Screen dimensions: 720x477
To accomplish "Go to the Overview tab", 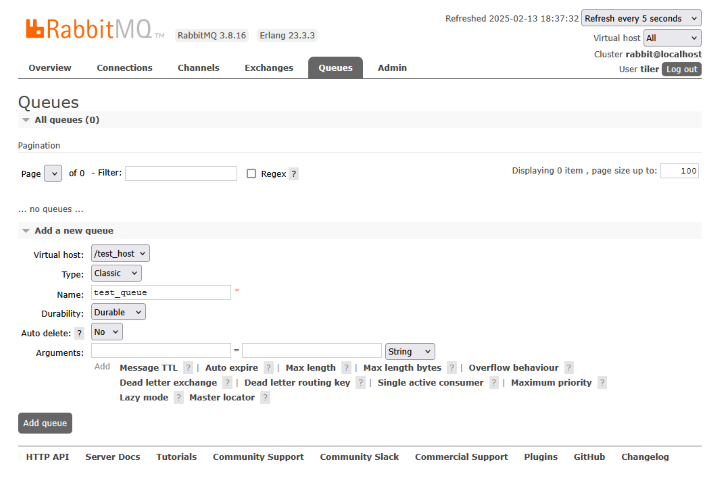I will 50,68.
